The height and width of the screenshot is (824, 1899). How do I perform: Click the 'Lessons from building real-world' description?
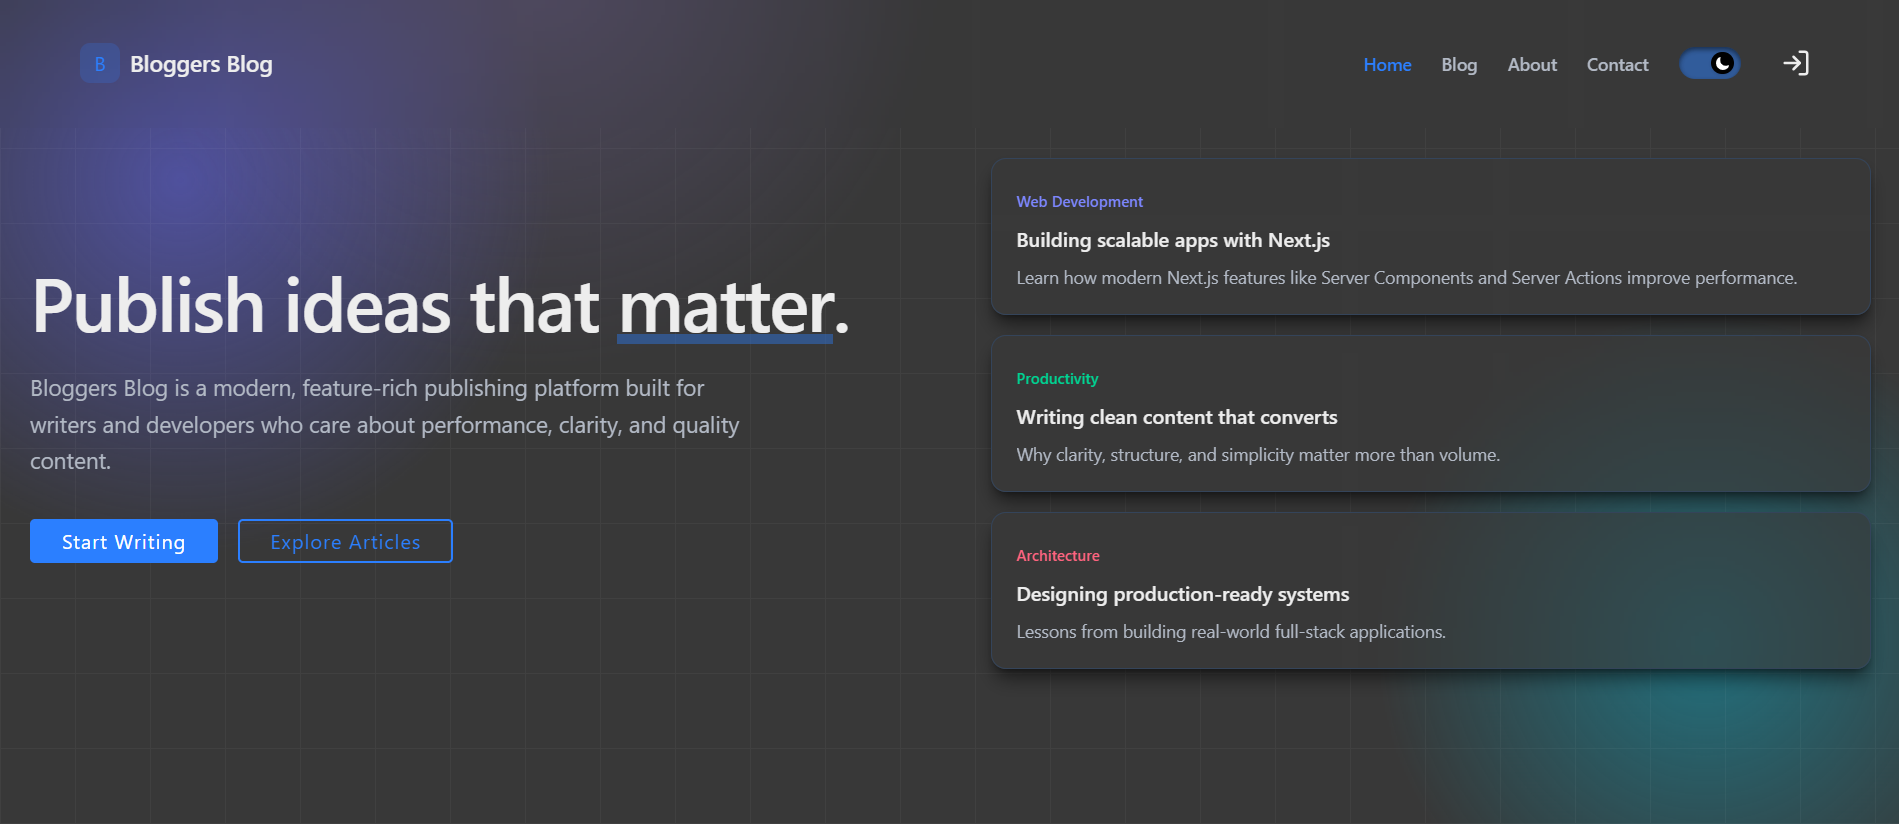tap(1231, 632)
